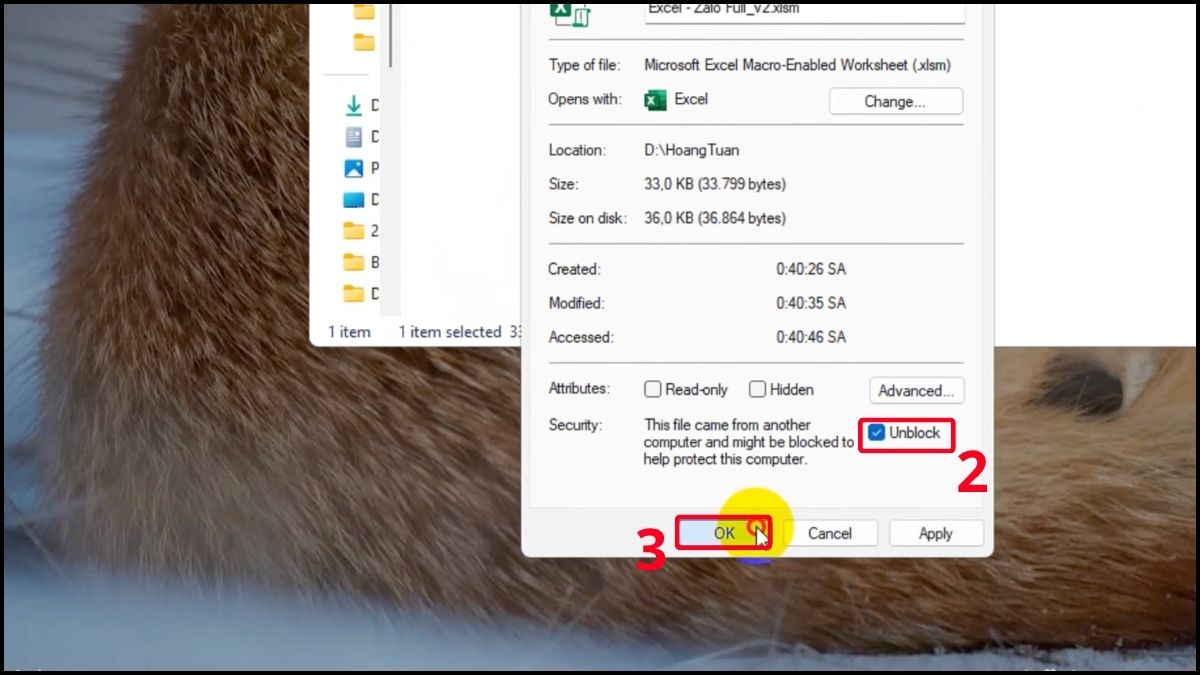Select the blue Desktop icon in Explorer sidebar
Viewport: 1200px width, 675px height.
click(353, 199)
